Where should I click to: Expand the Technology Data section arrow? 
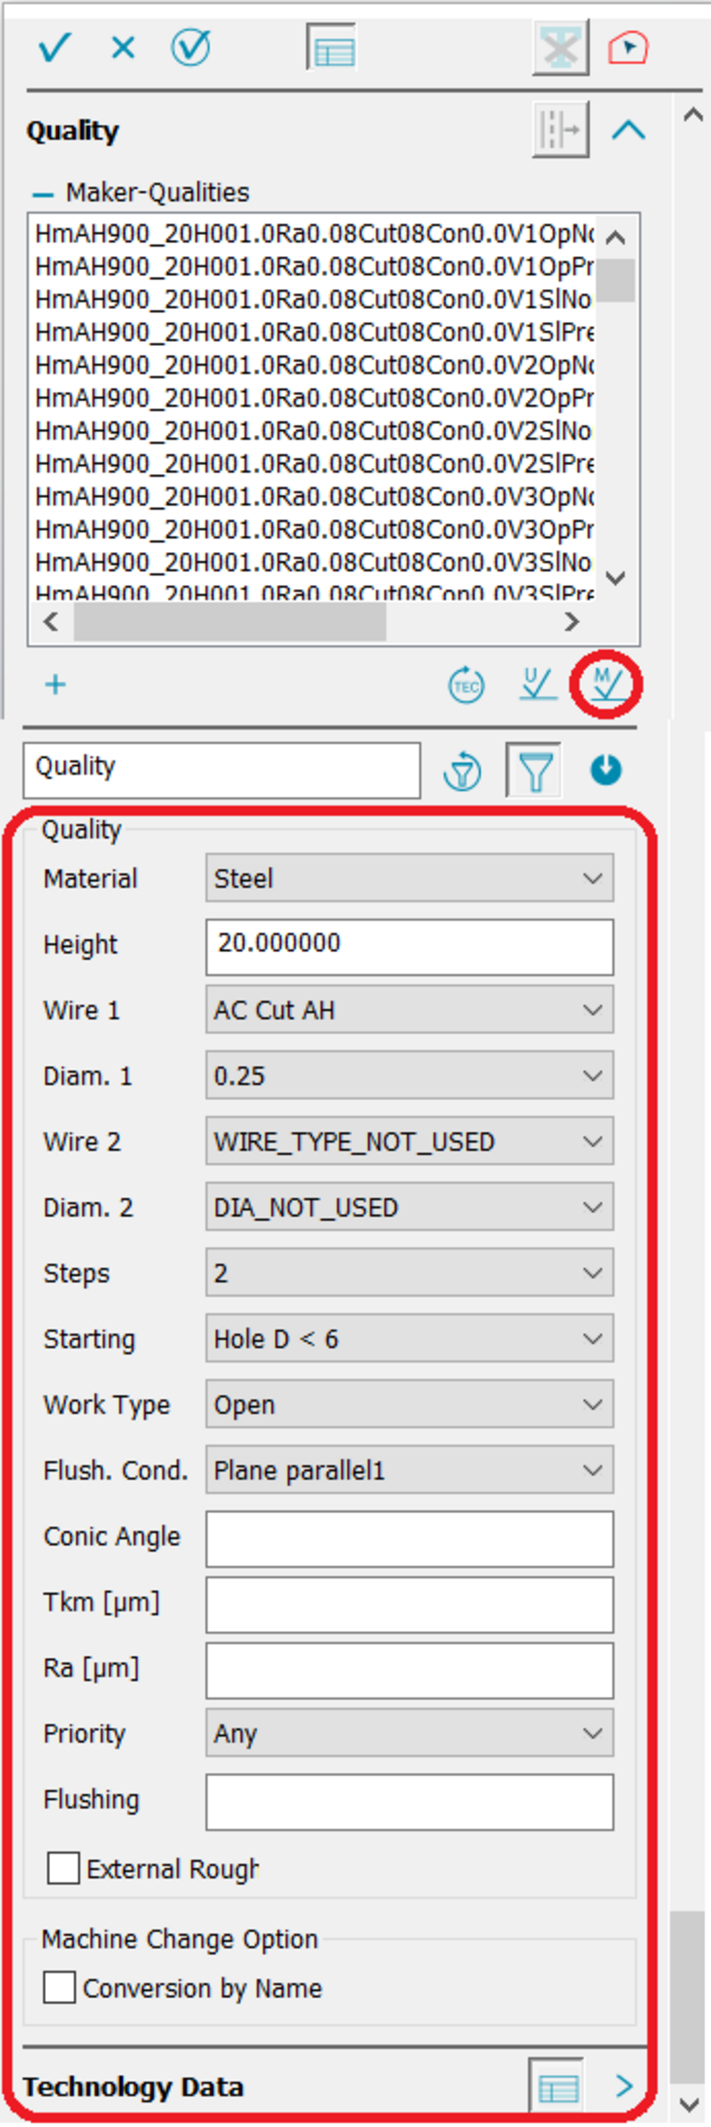pyautogui.click(x=624, y=2085)
